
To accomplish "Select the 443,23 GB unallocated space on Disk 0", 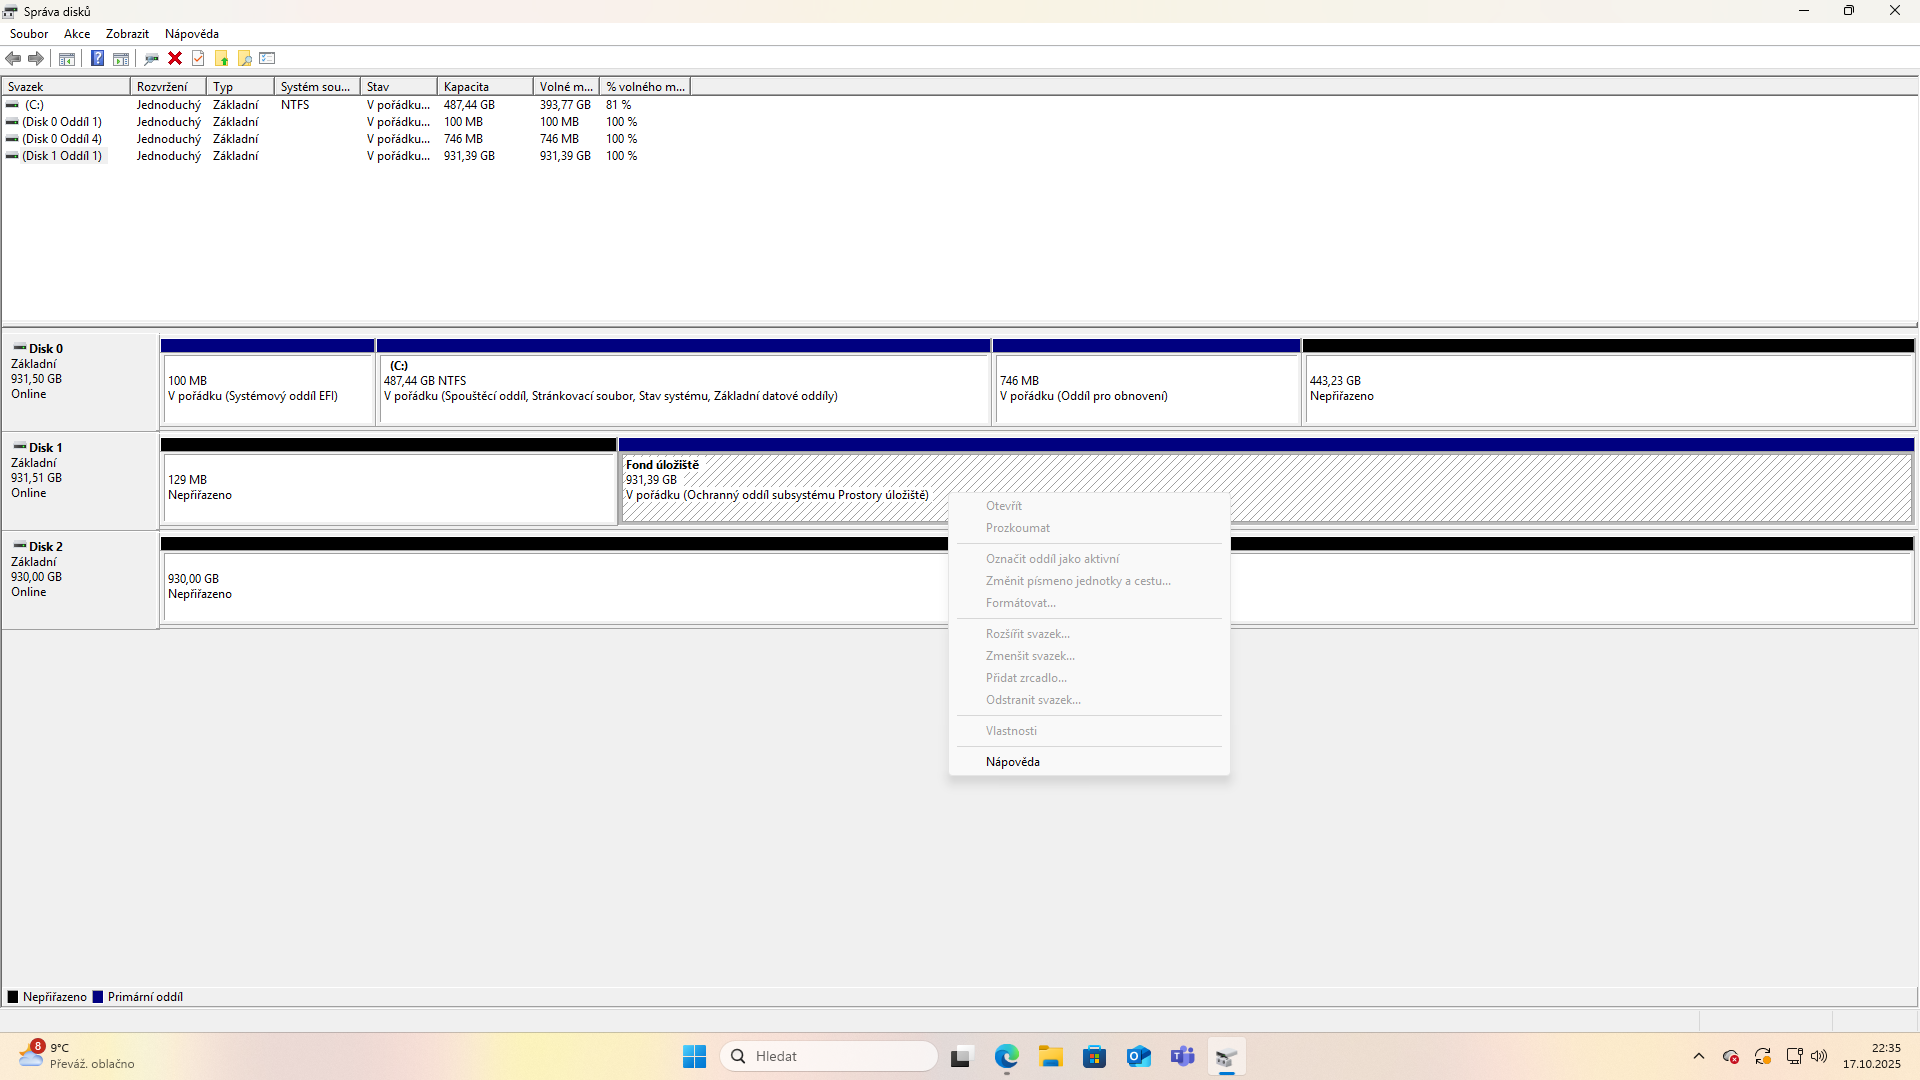I will [1608, 388].
